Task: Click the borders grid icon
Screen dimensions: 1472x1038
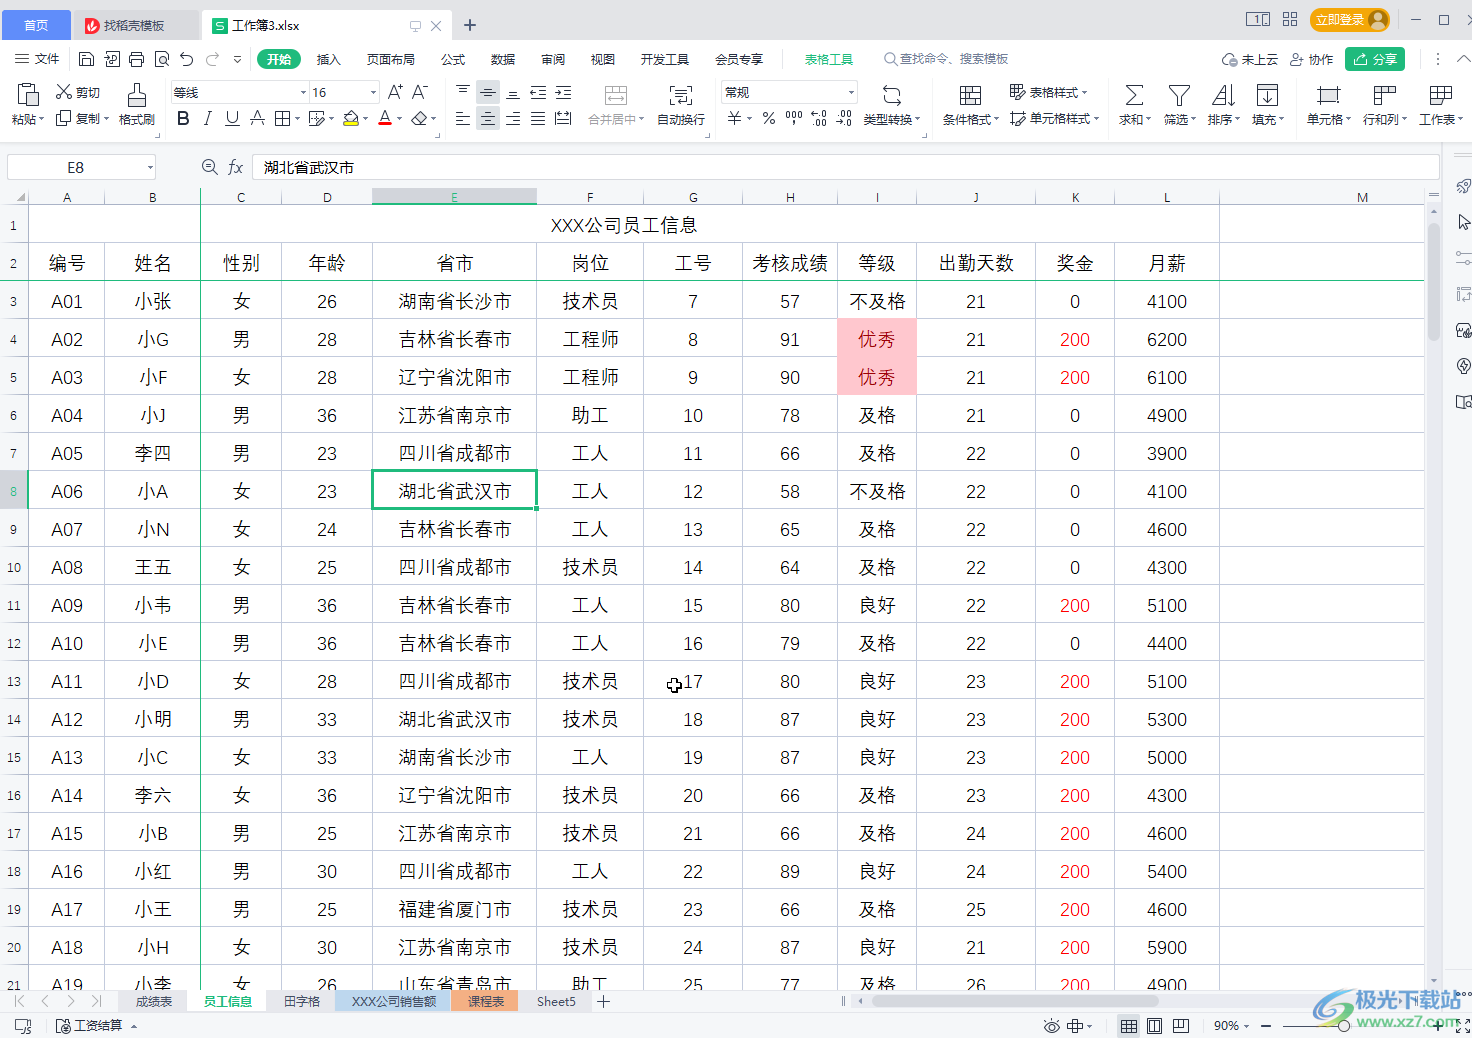Action: click(282, 118)
